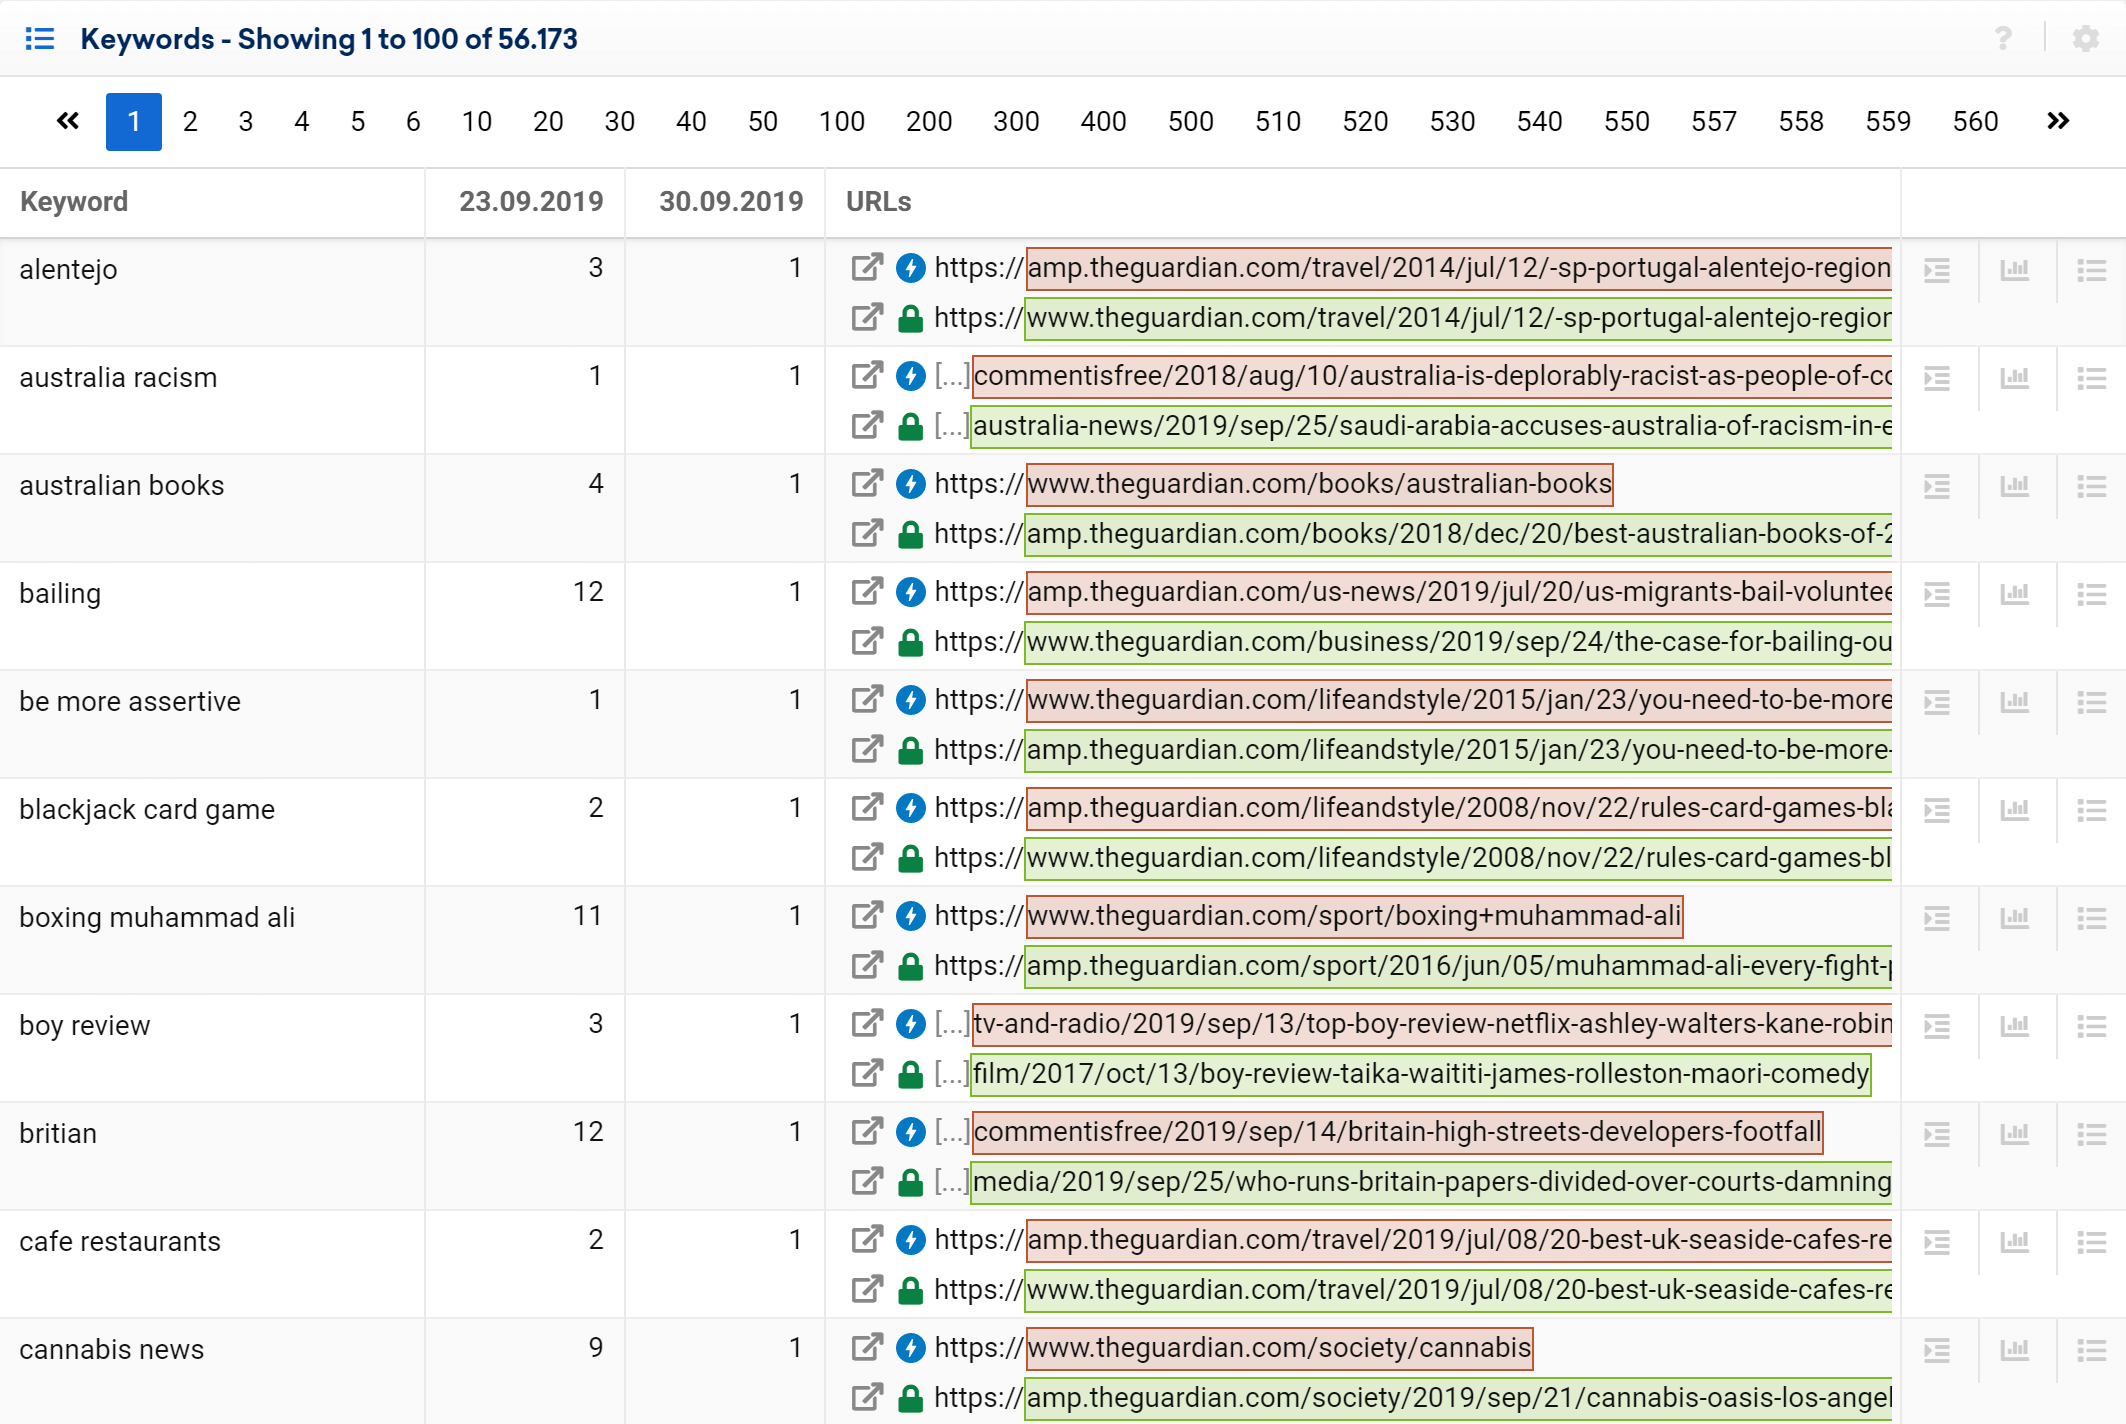Open britain-high-streets-developers-footfall link

[x=1397, y=1132]
